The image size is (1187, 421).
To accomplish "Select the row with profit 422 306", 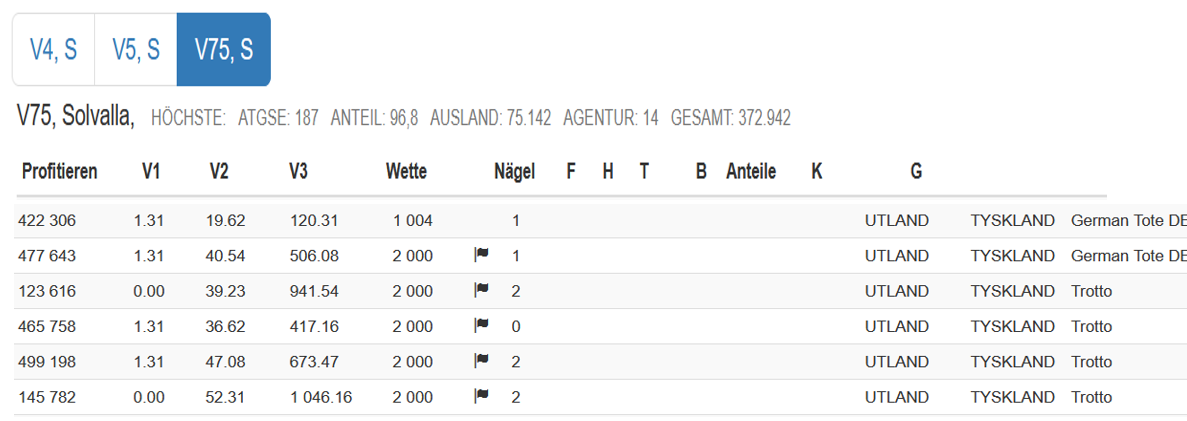I will click(x=600, y=221).
